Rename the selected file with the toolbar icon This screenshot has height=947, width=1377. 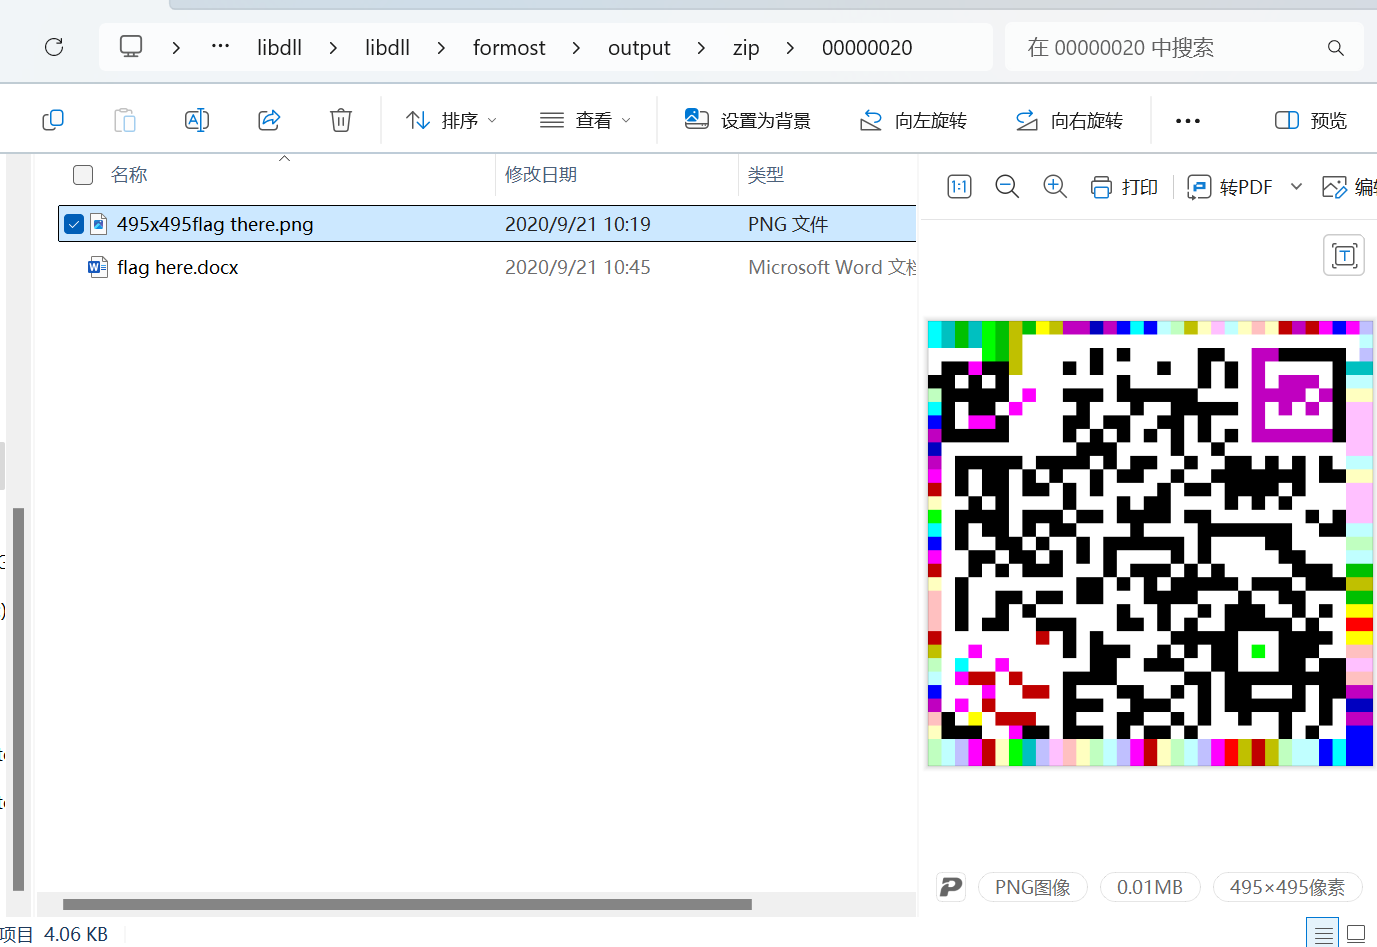tap(197, 121)
